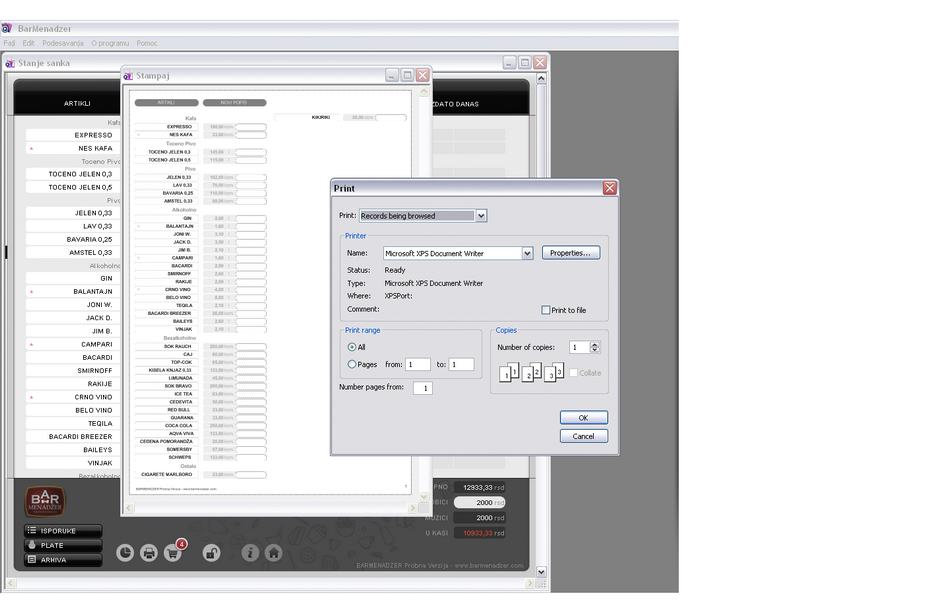Select the Pages print range option
This screenshot has height=614, width=950.
click(352, 364)
